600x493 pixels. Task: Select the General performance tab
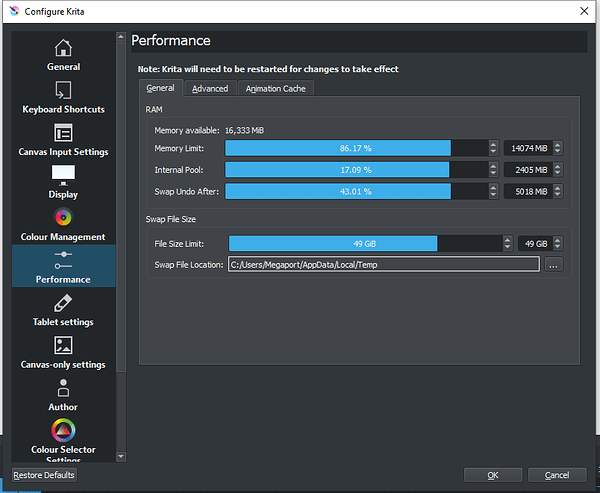tap(160, 88)
